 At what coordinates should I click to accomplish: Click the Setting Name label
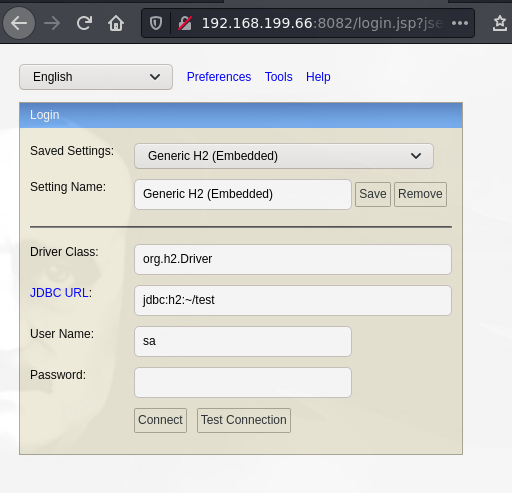[68, 187]
